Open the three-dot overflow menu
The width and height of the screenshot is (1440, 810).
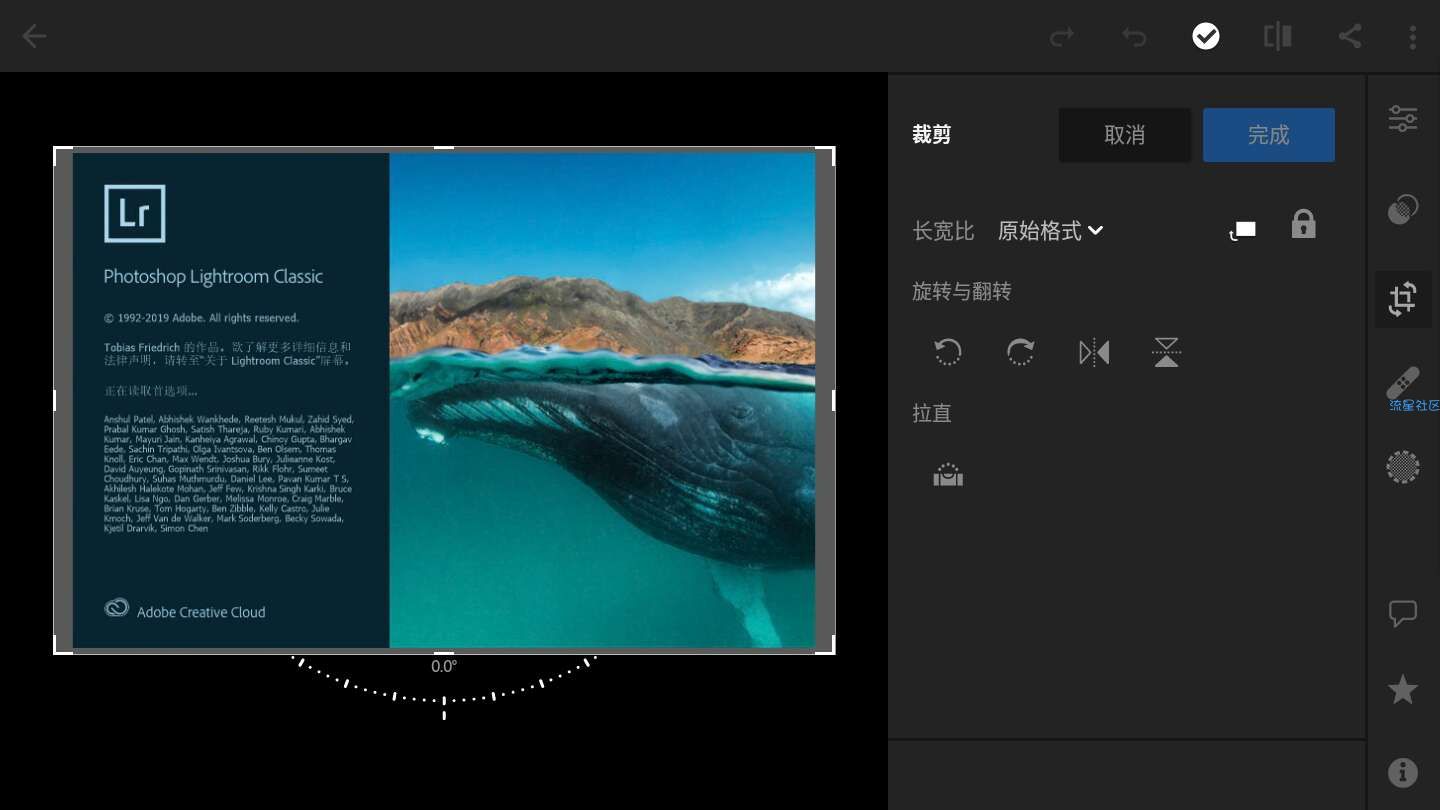[x=1412, y=37]
